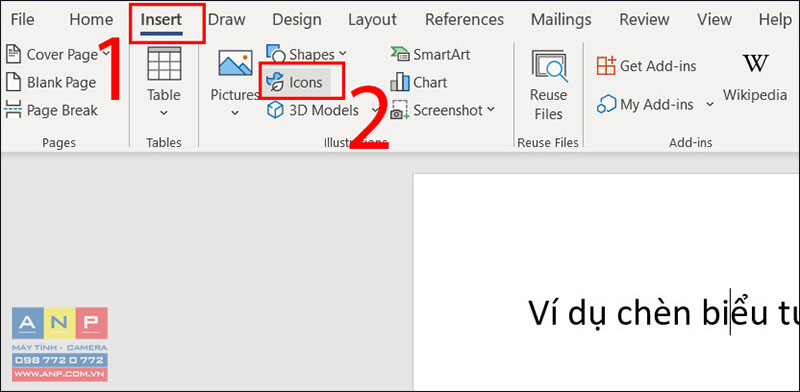Open the Draw tab
The height and width of the screenshot is (392, 800).
pos(227,20)
